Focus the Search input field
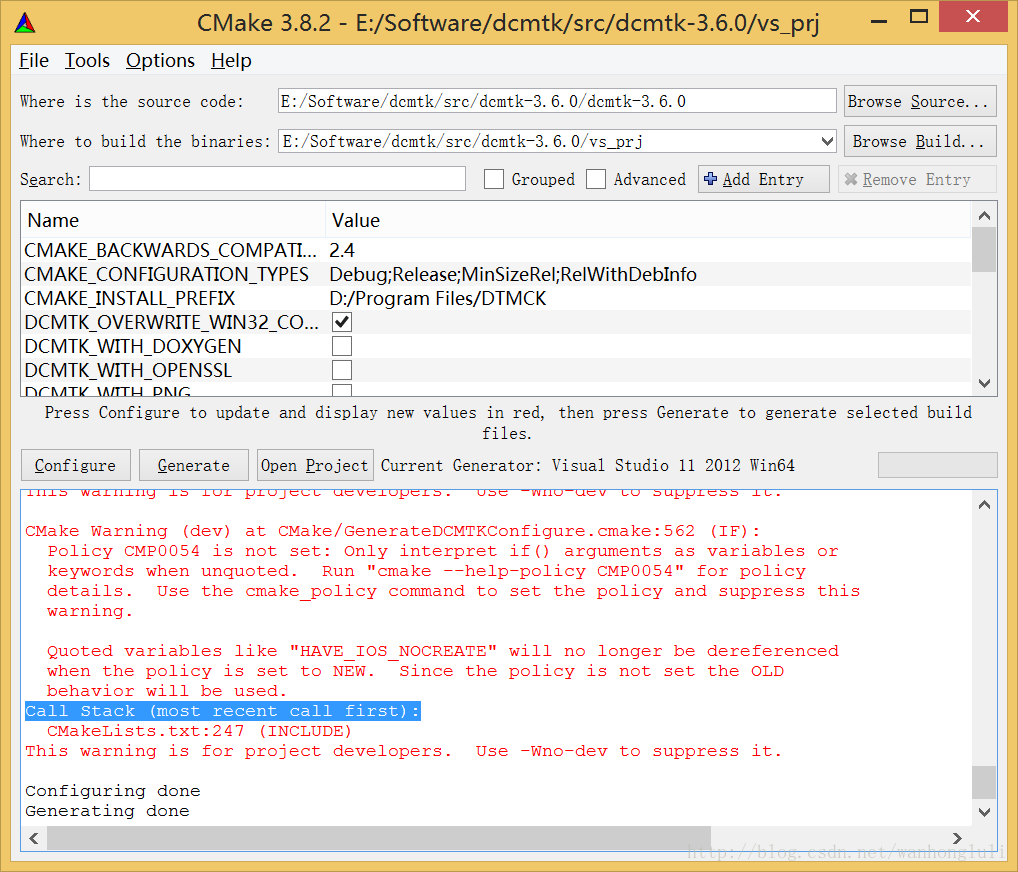 point(277,179)
